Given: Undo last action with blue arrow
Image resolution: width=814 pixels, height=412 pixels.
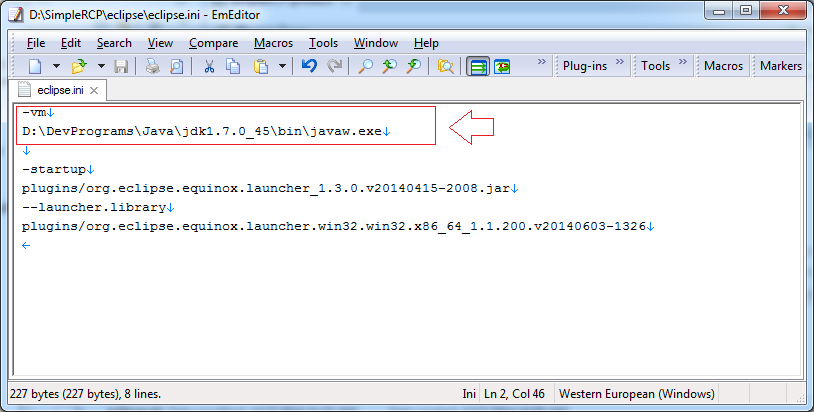Looking at the screenshot, I should (309, 66).
